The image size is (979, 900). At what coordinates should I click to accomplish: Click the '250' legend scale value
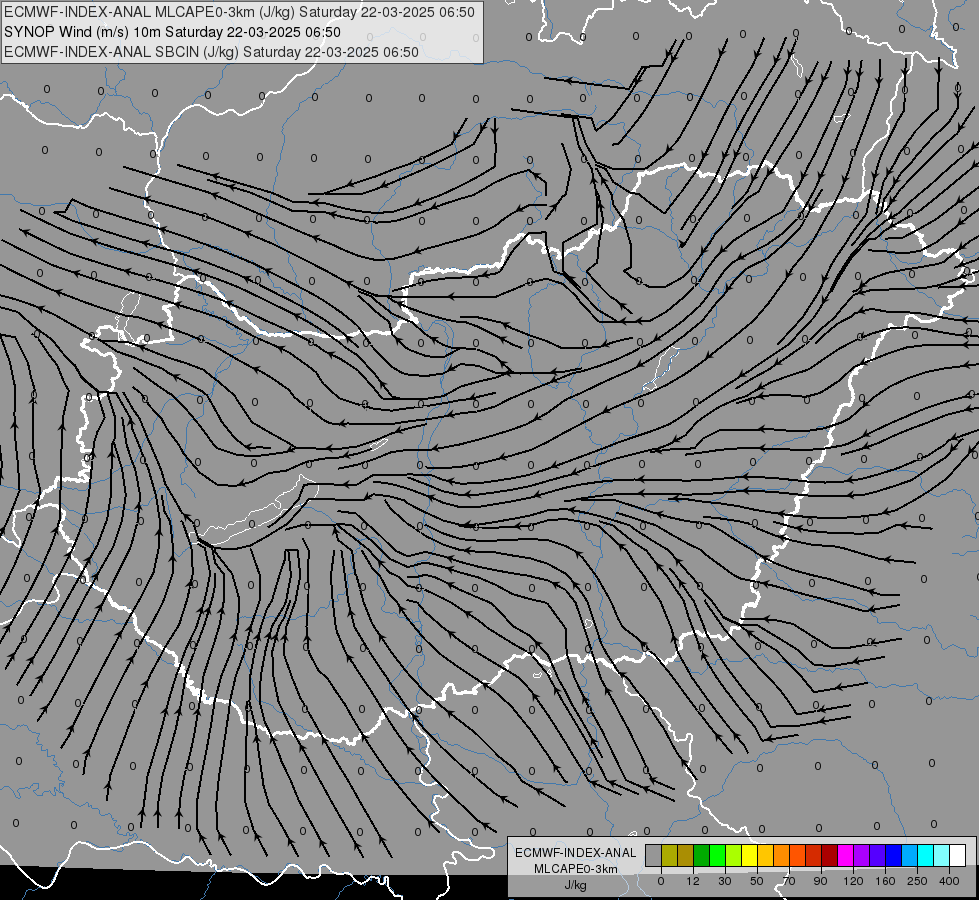917,881
